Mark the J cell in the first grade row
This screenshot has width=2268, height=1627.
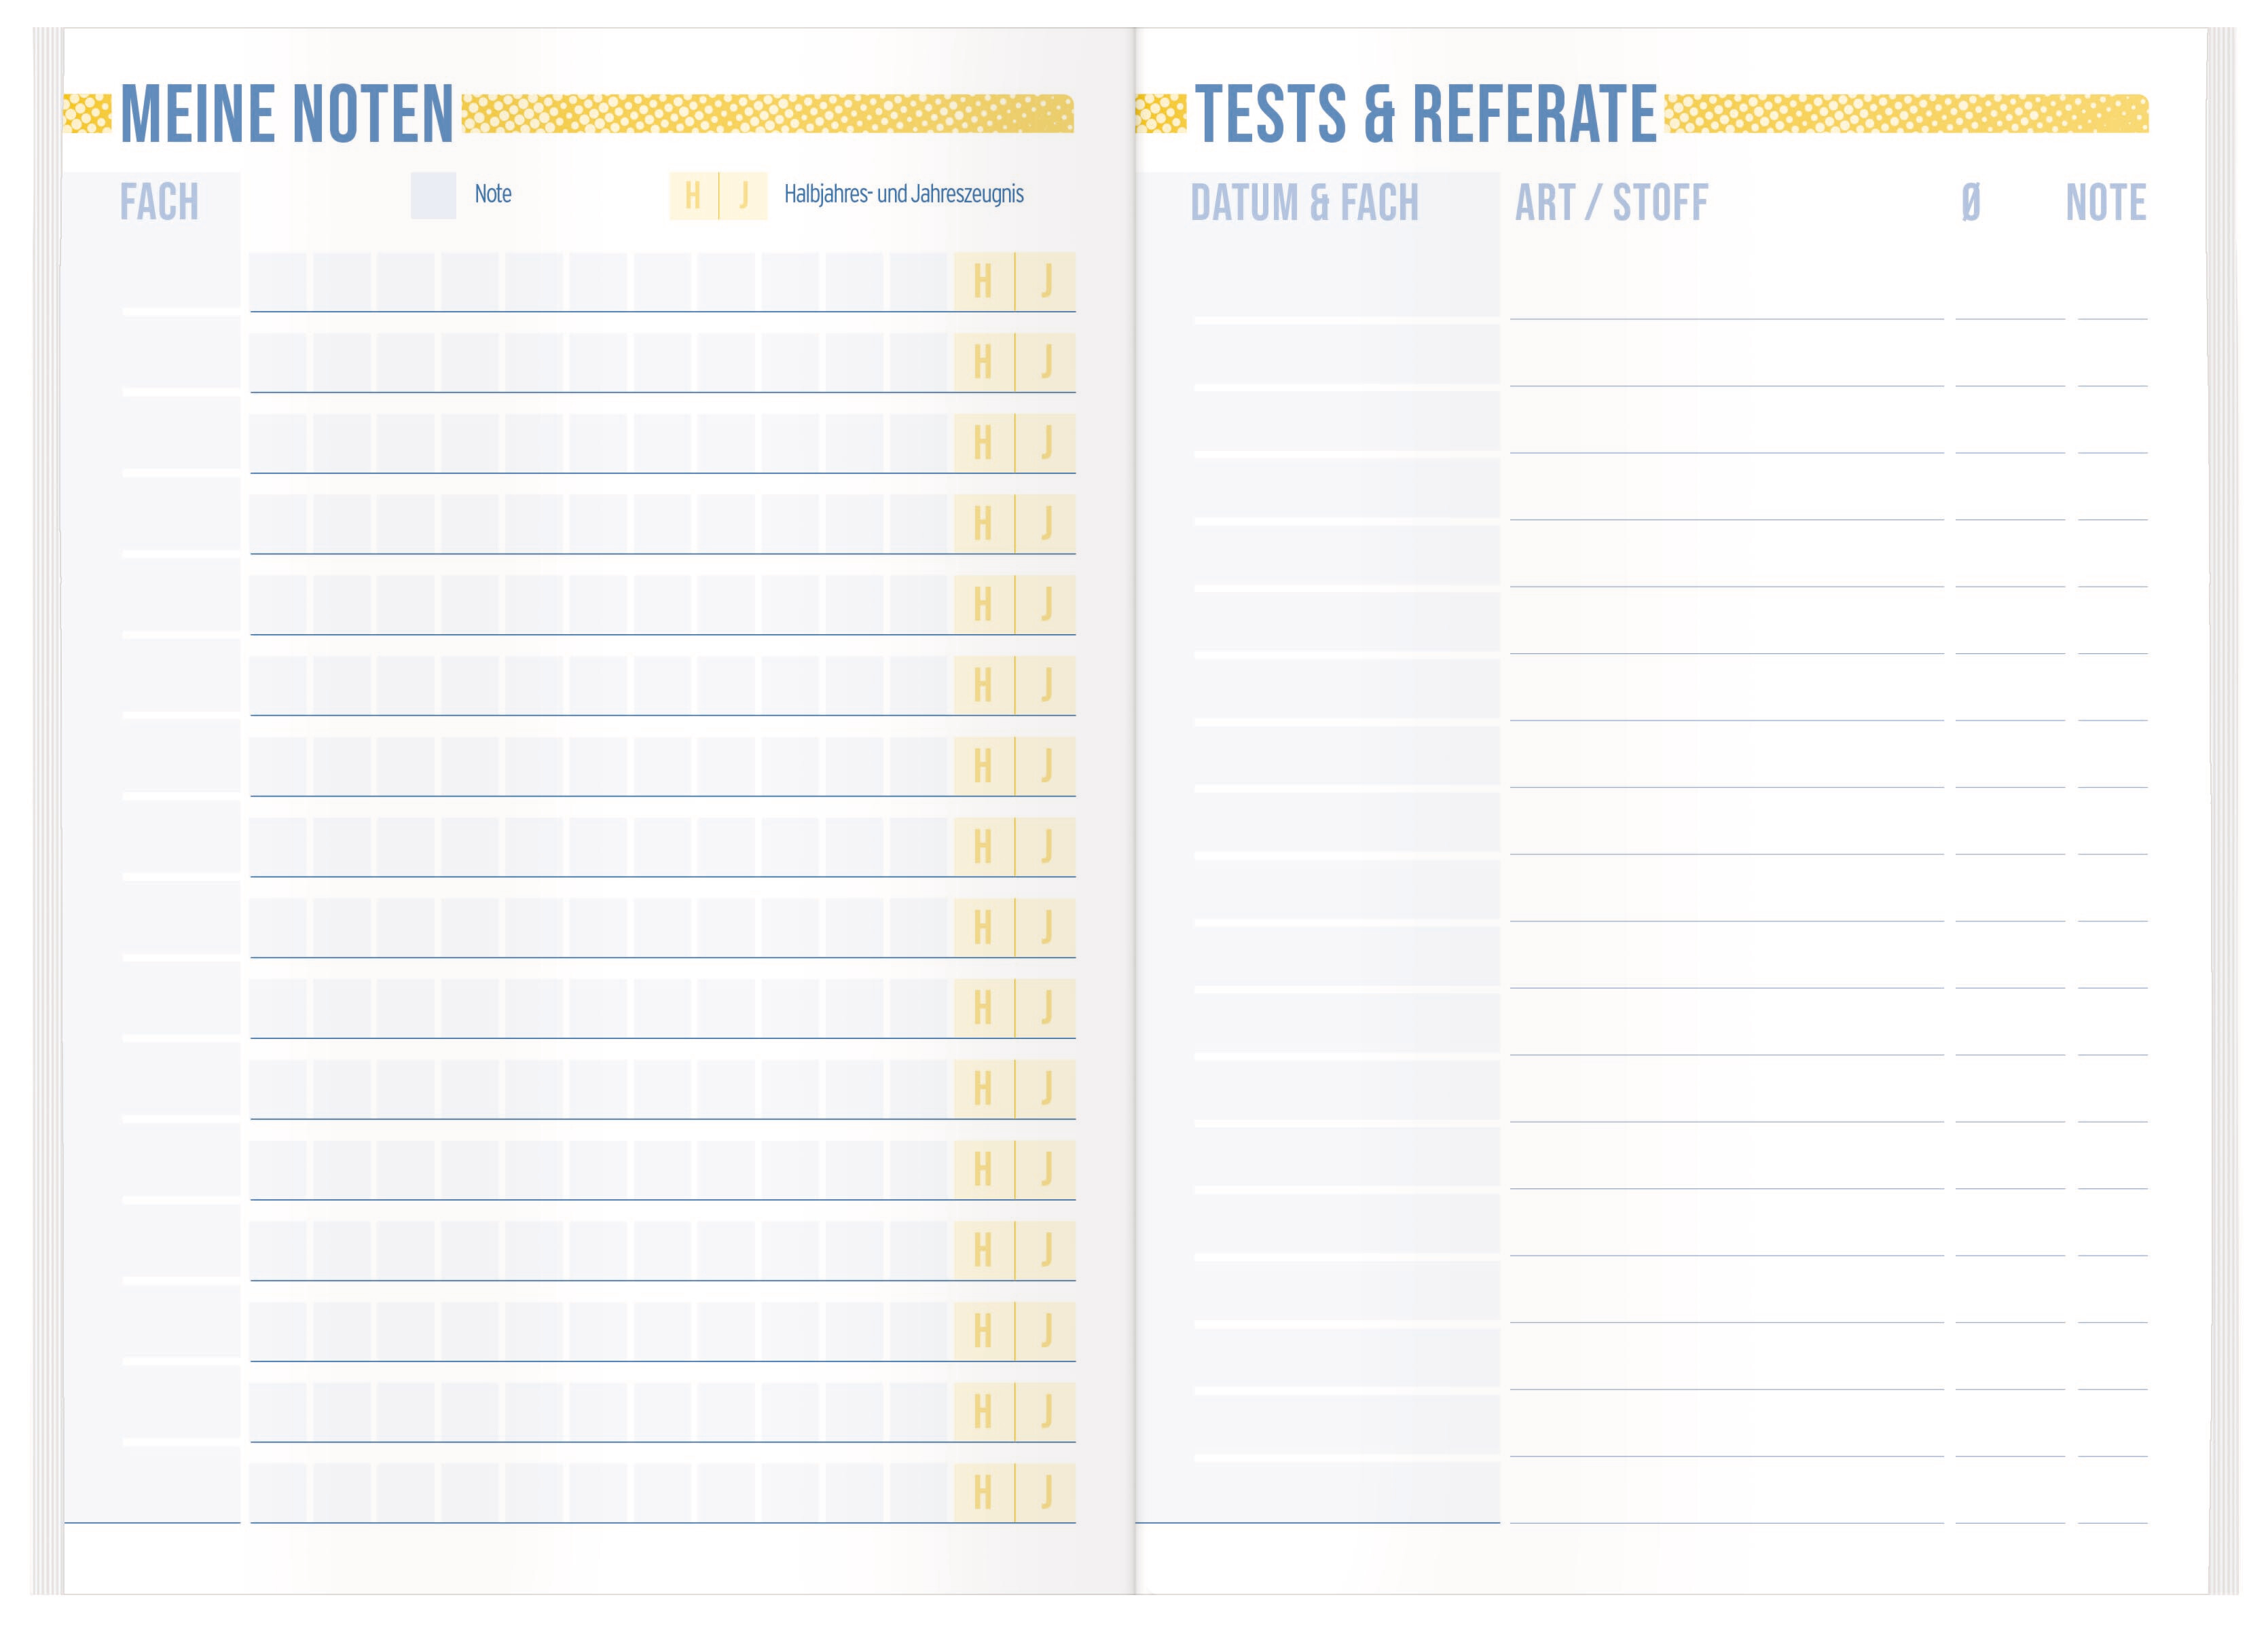point(1046,281)
